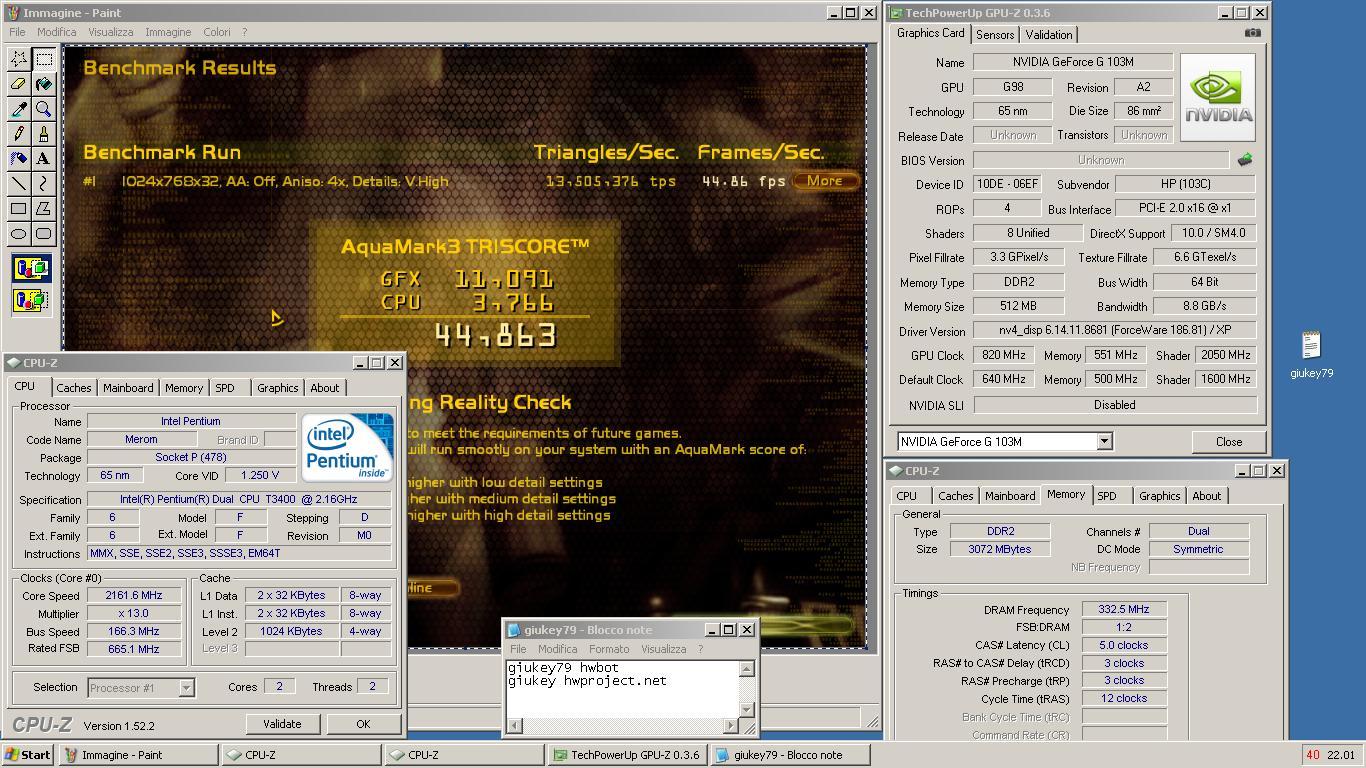Viewport: 1366px width, 768px height.
Task: Click Notepad horizontal scrollbar right arrow
Action: (x=730, y=725)
